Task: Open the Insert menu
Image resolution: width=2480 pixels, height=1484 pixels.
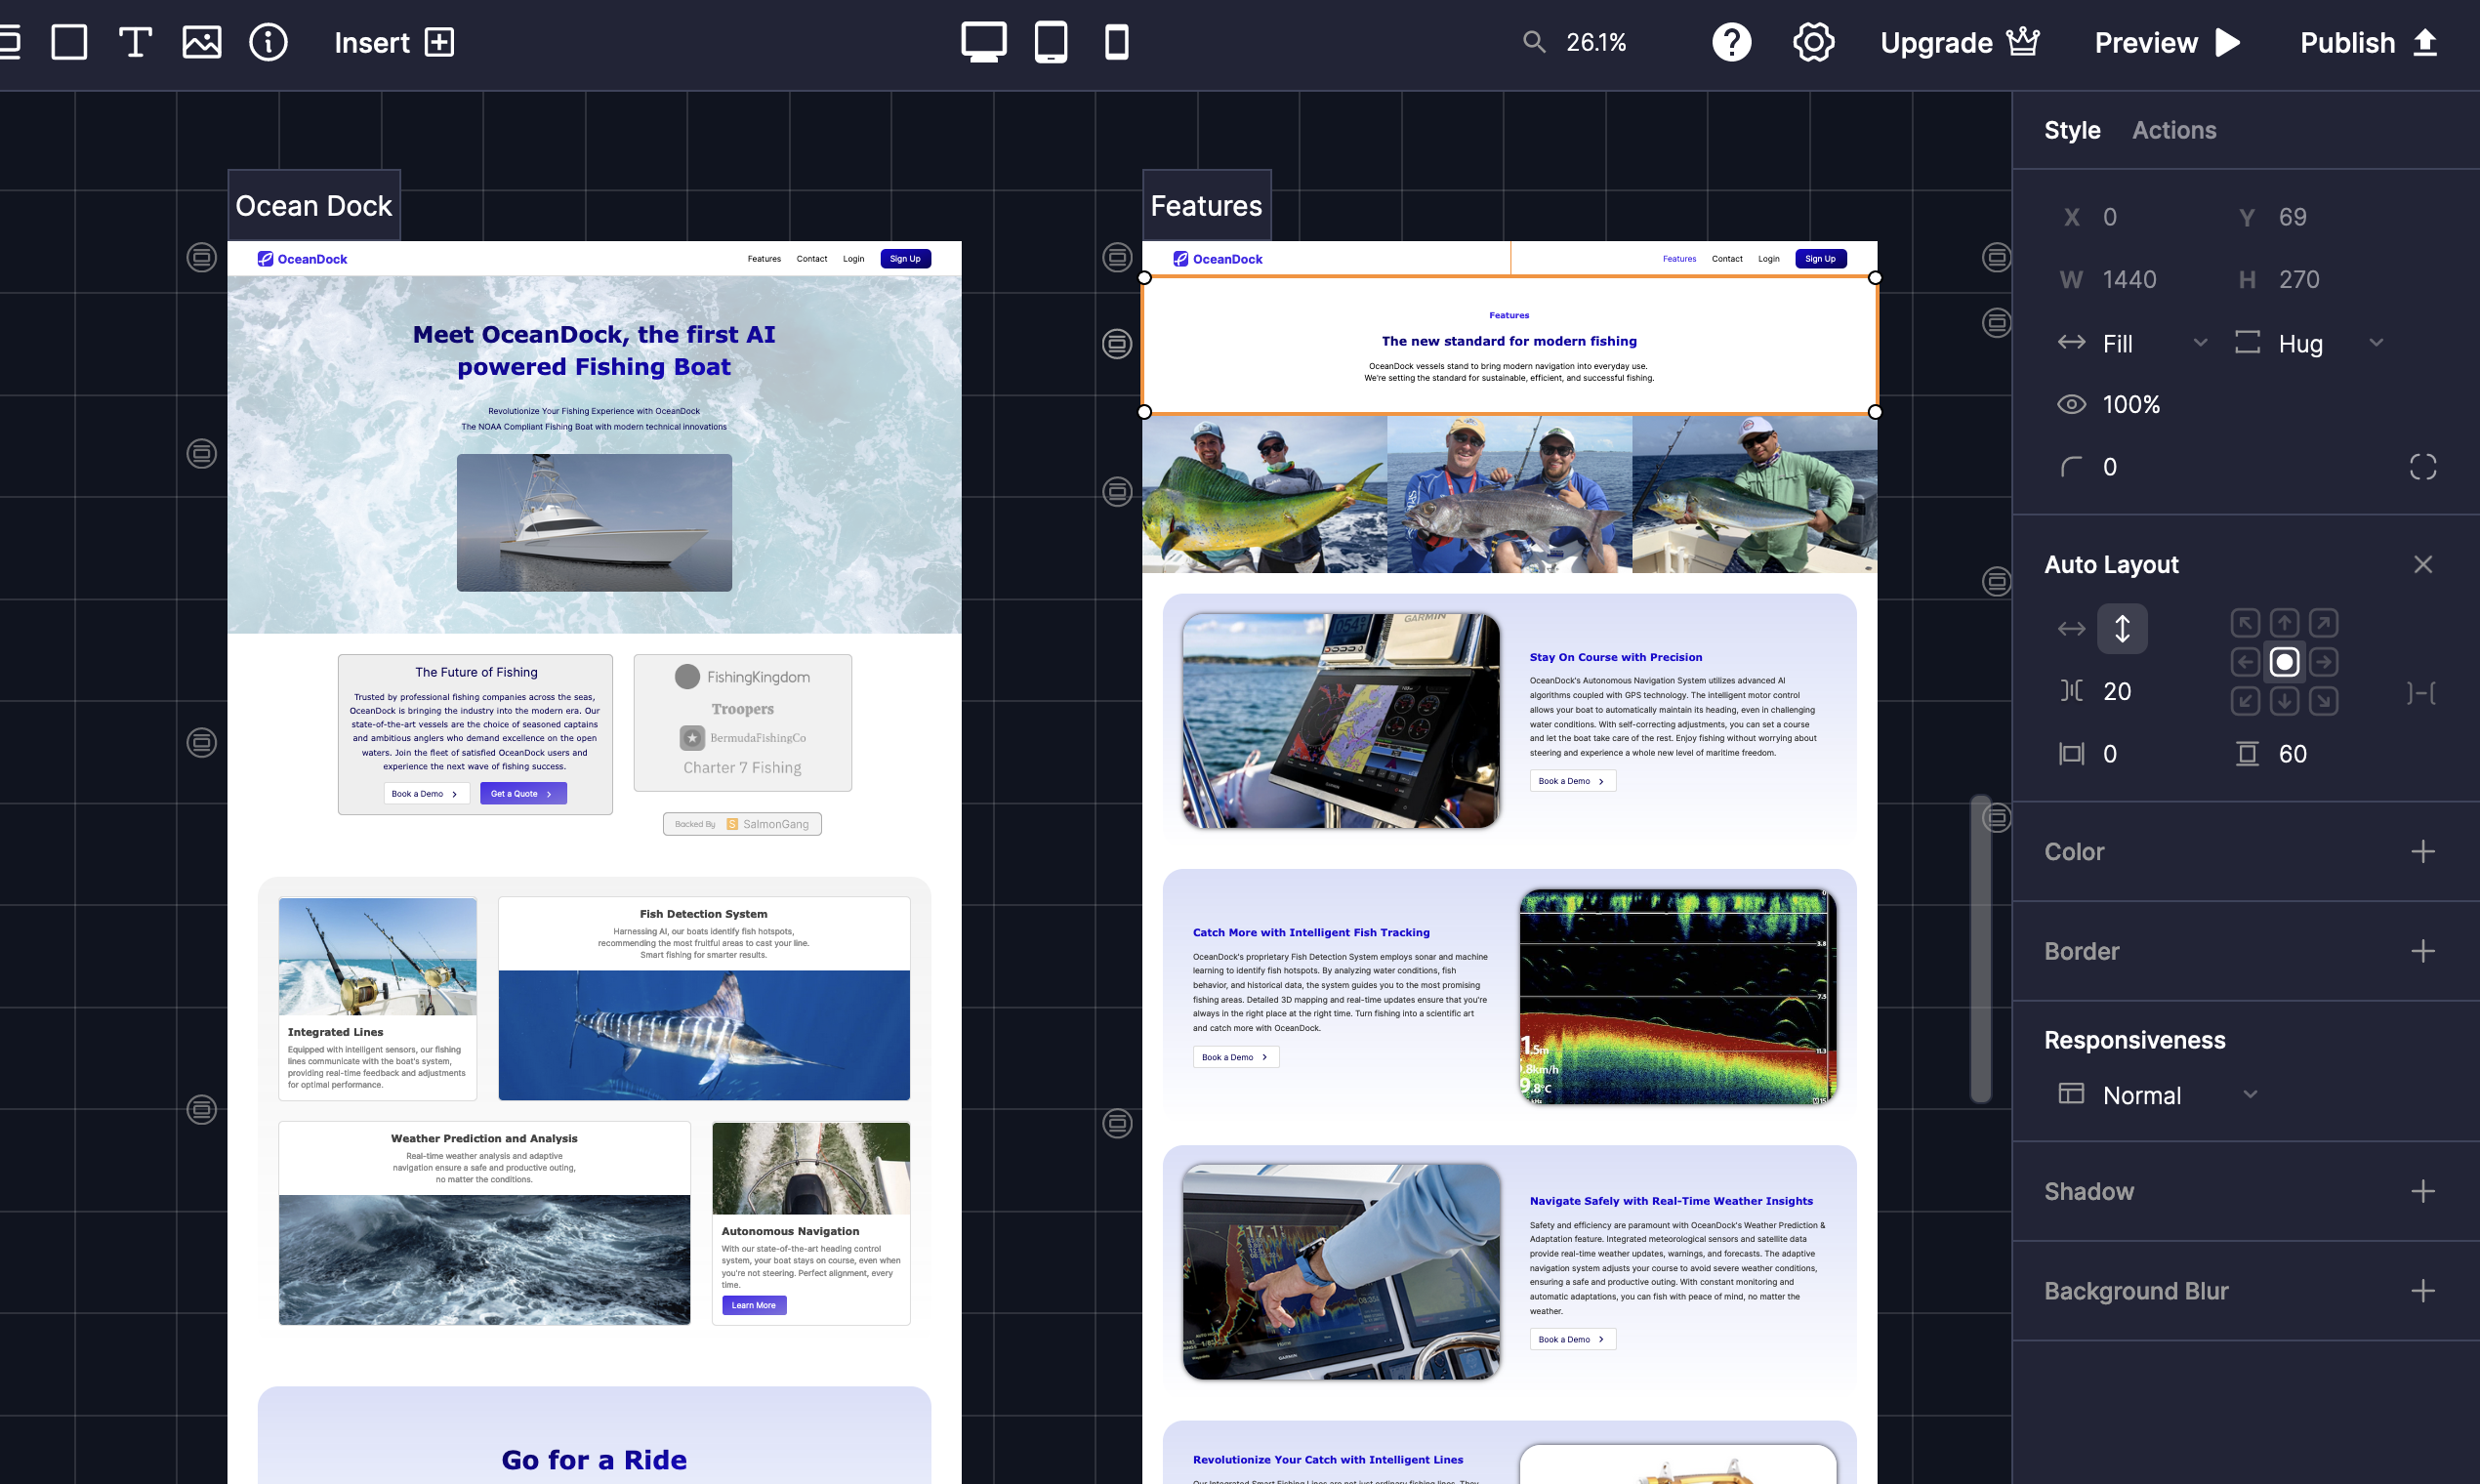Action: (x=394, y=42)
